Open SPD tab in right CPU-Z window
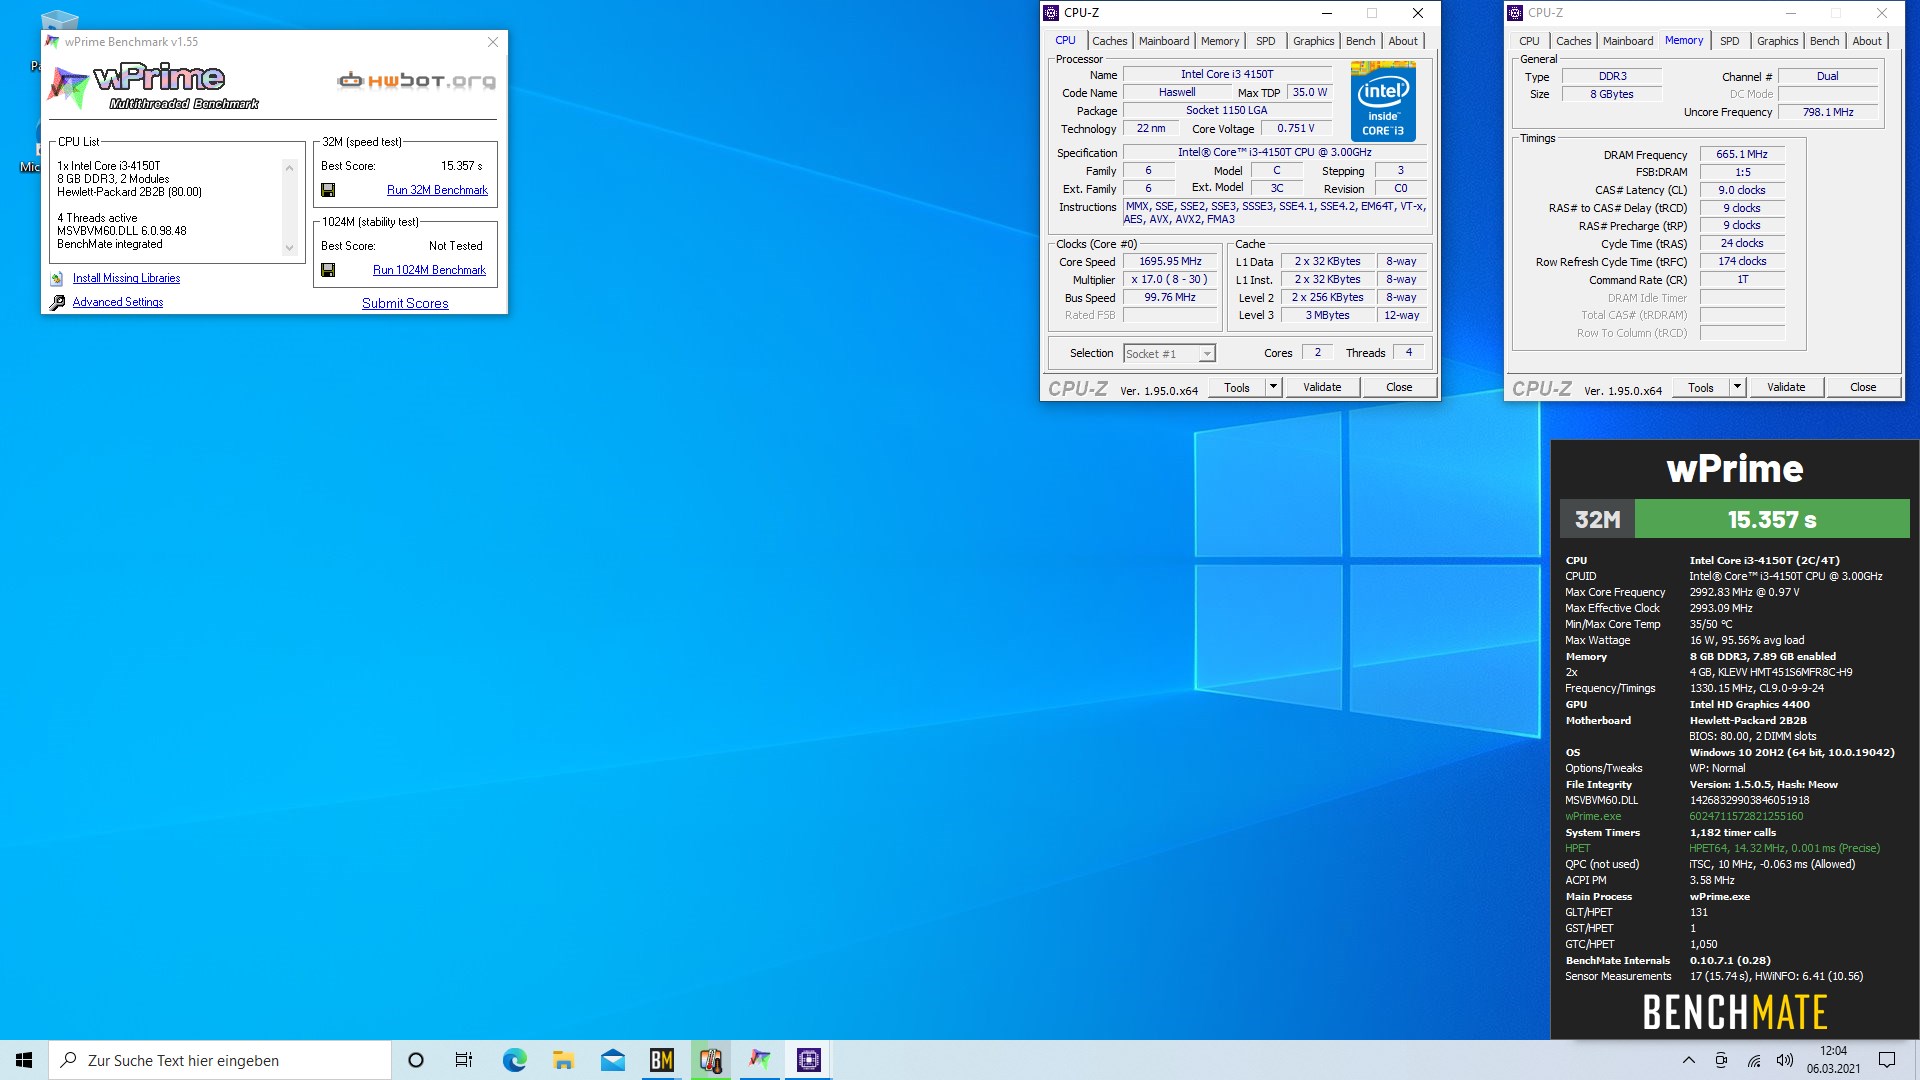 click(x=1729, y=41)
